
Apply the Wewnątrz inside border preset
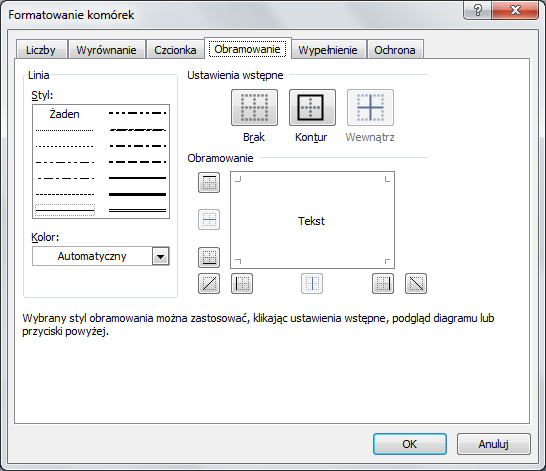[x=370, y=107]
